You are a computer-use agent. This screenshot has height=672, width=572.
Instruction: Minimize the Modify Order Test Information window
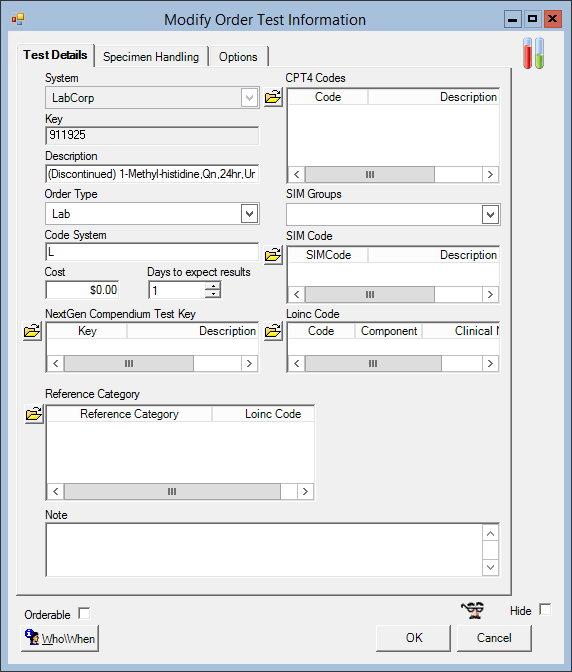click(512, 19)
